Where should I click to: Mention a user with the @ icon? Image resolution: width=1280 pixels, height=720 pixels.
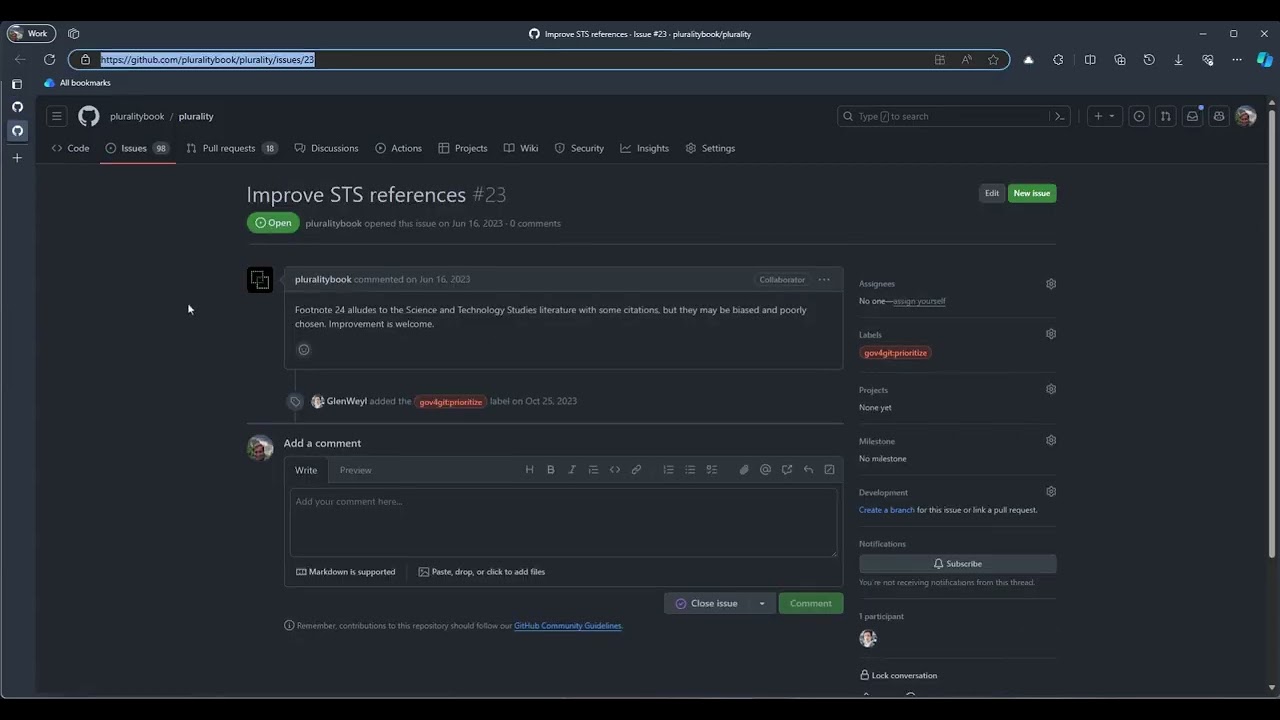point(765,470)
